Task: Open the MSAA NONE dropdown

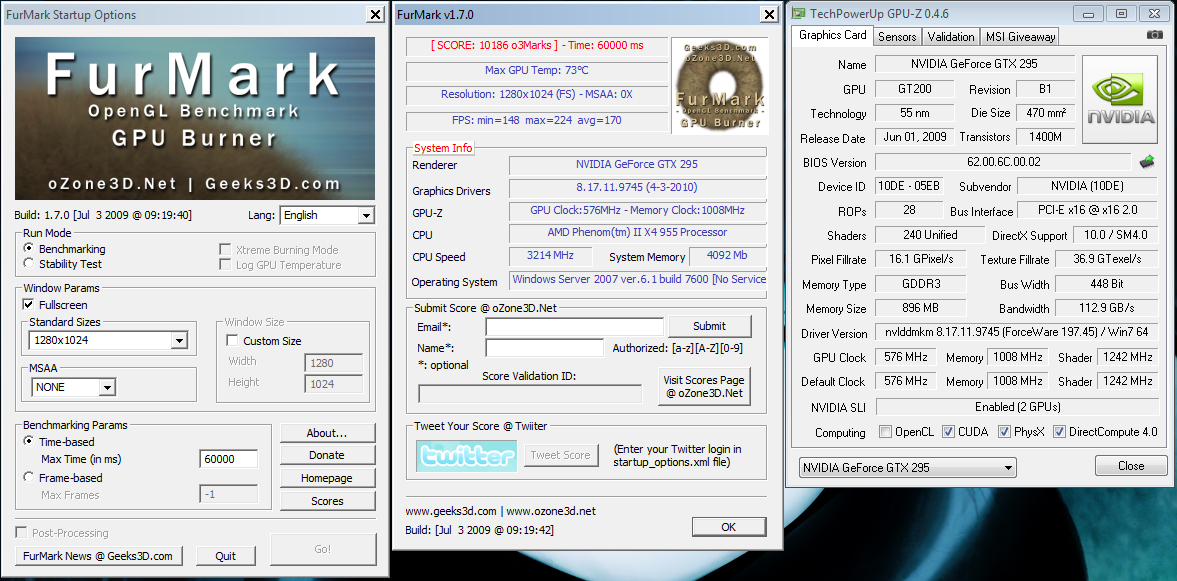Action: click(x=74, y=387)
